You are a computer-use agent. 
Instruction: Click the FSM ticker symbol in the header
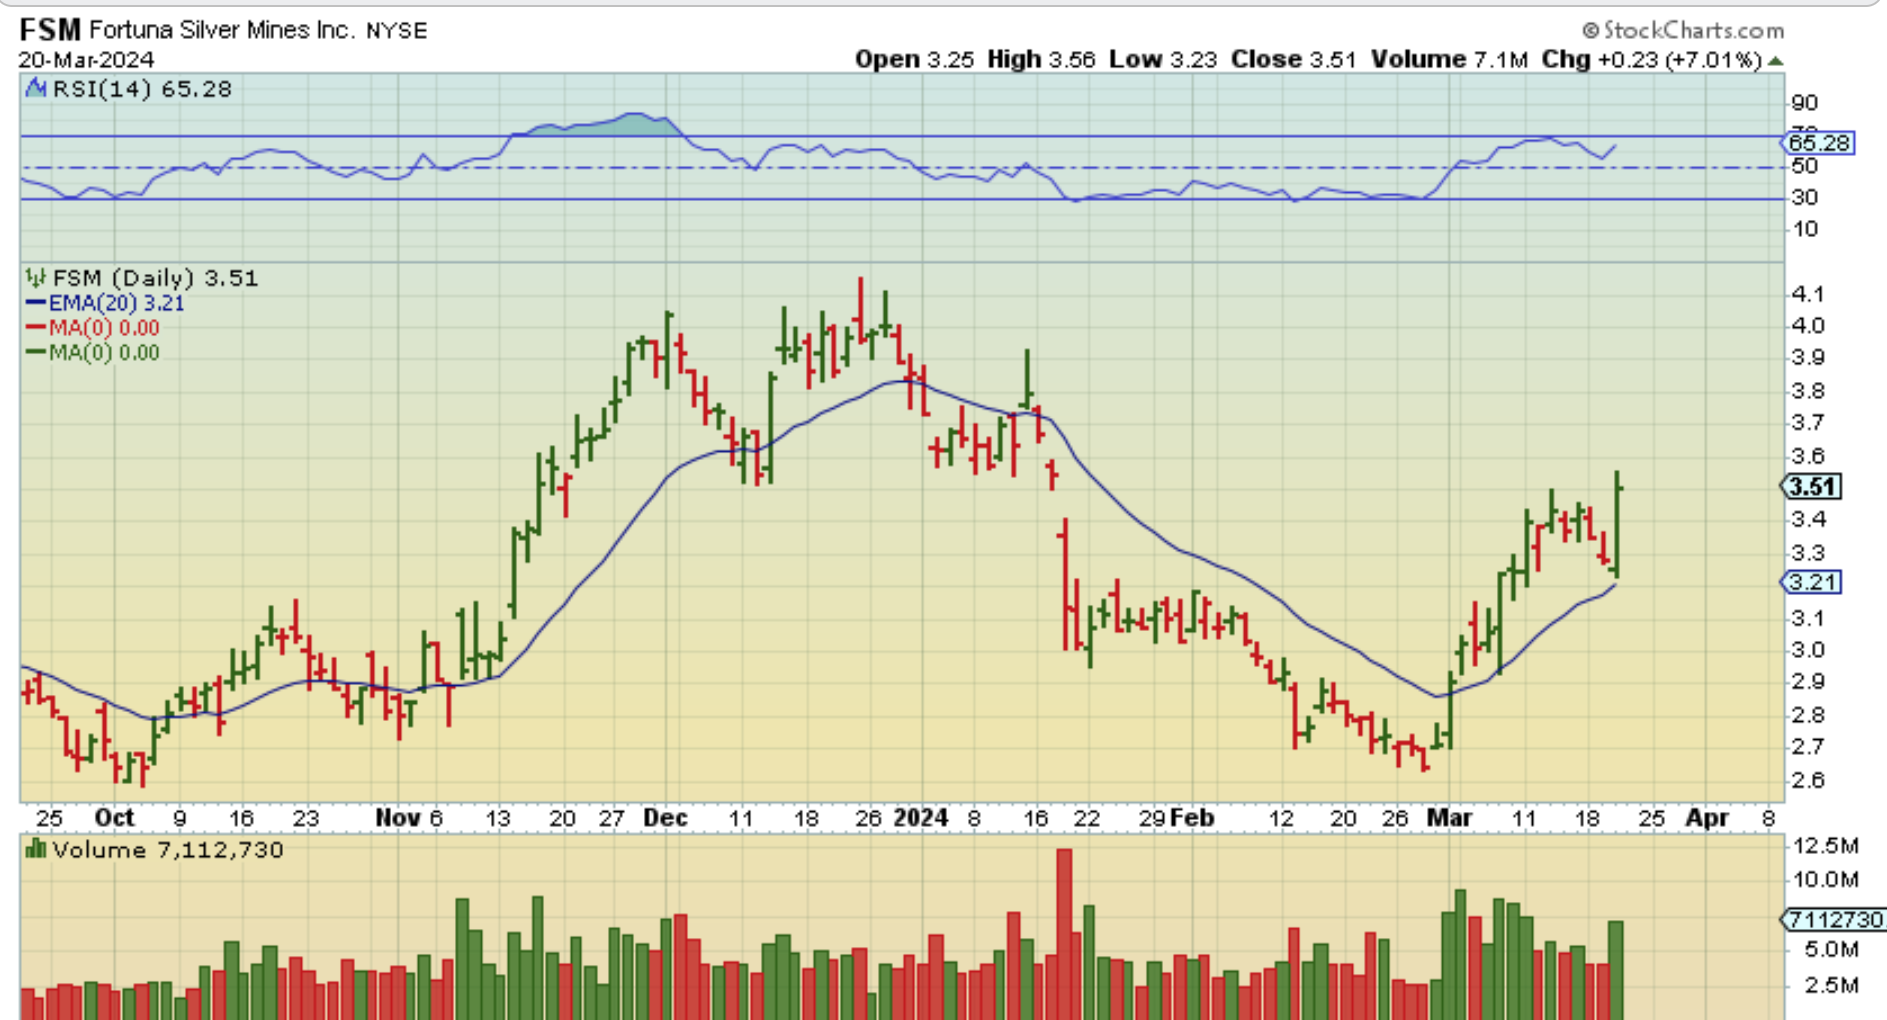pyautogui.click(x=50, y=30)
